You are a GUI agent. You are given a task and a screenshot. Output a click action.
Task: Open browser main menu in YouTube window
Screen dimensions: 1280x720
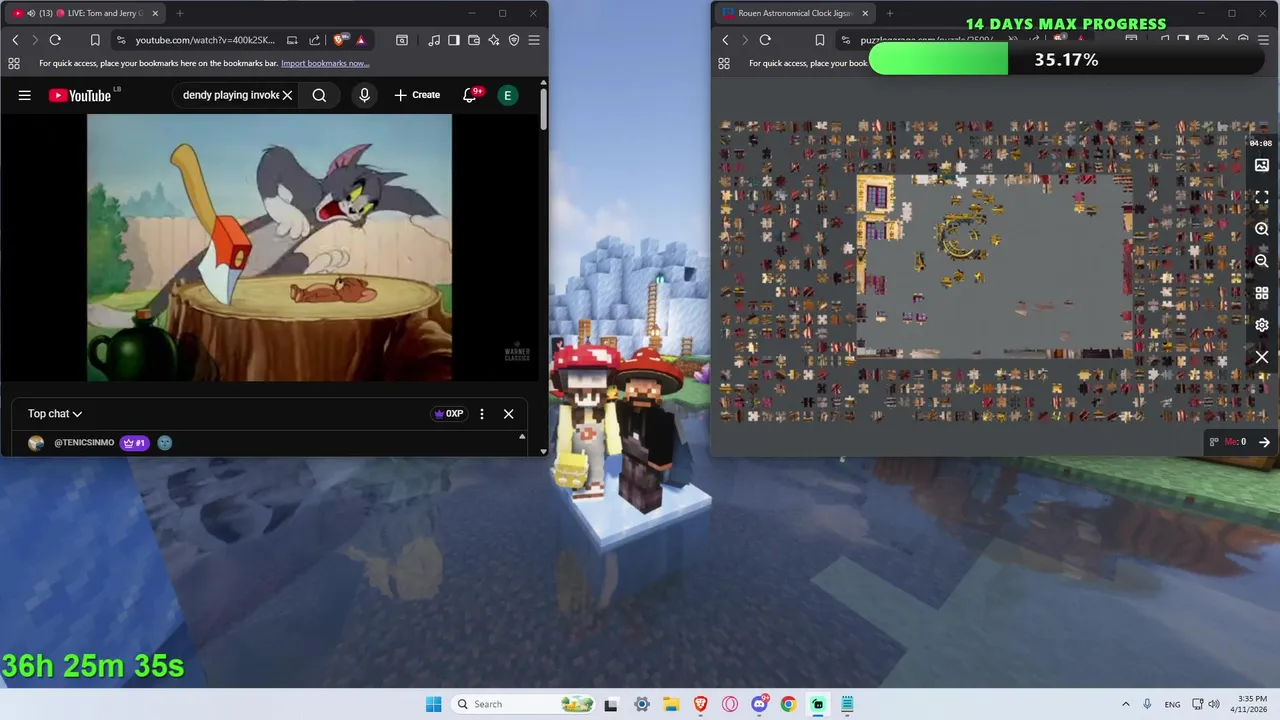click(x=534, y=40)
